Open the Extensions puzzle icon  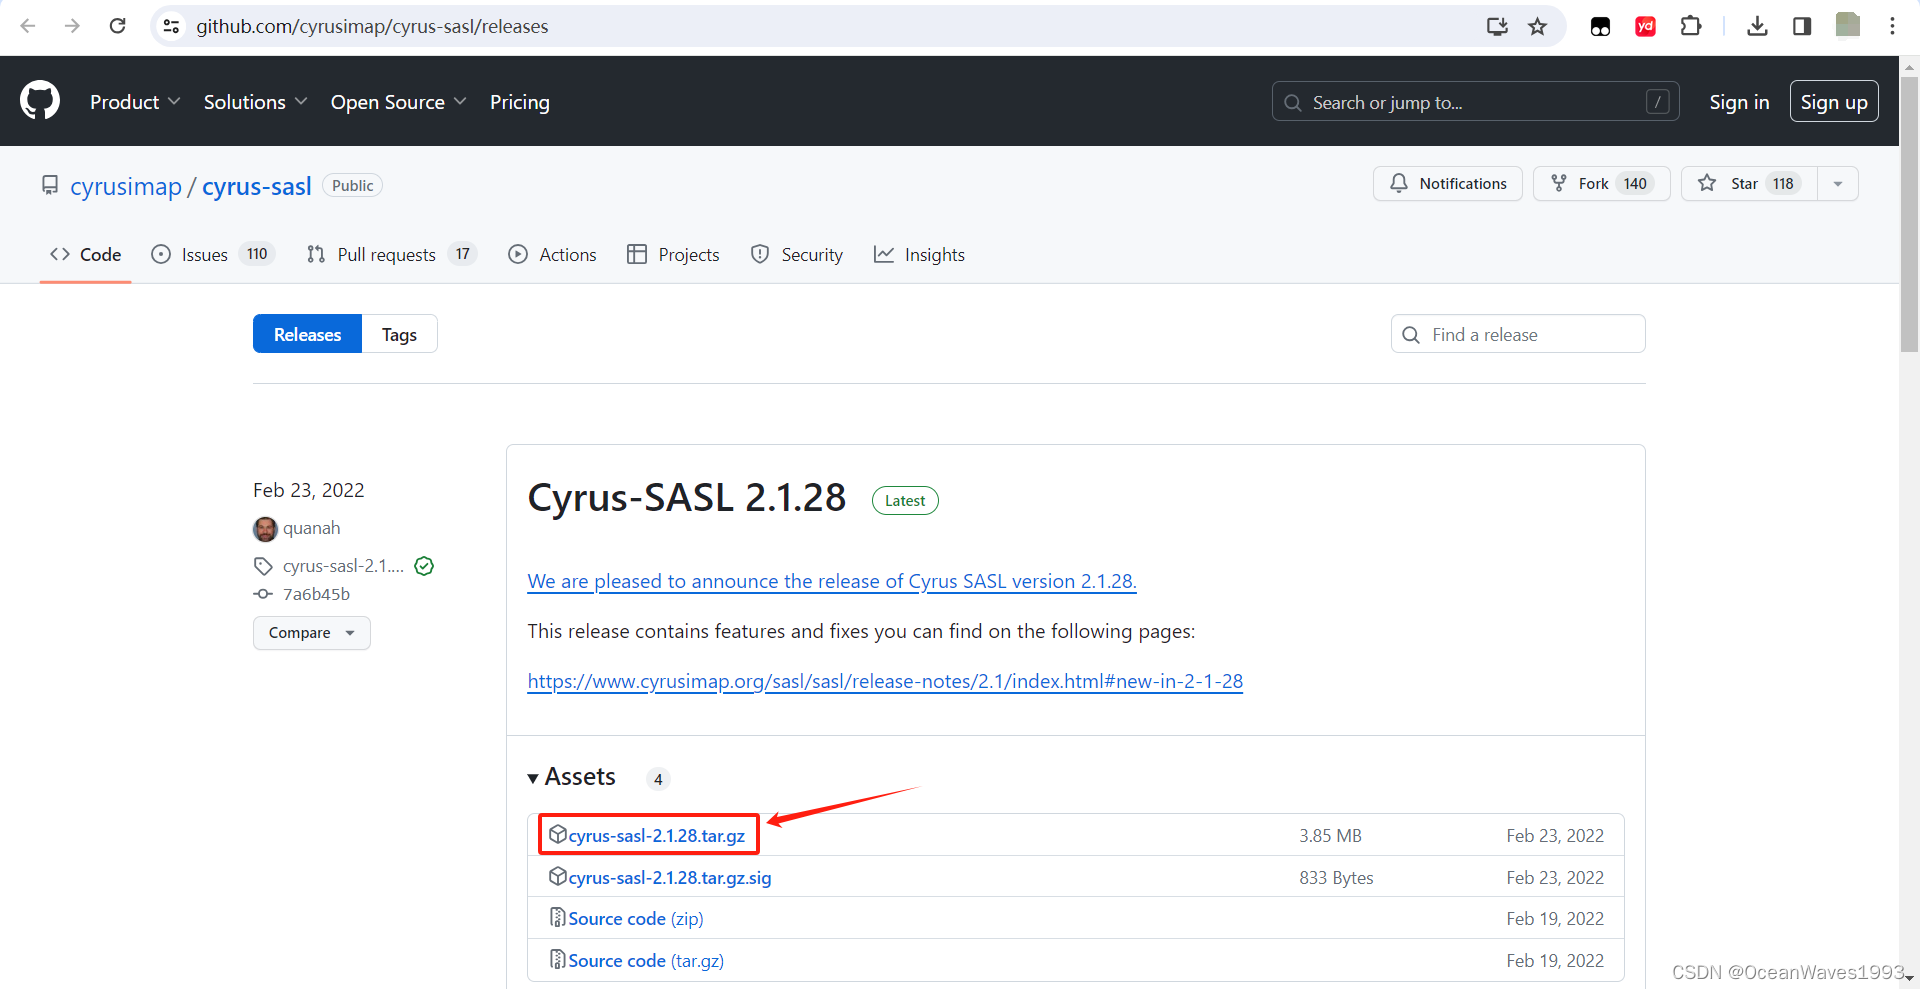pos(1691,26)
